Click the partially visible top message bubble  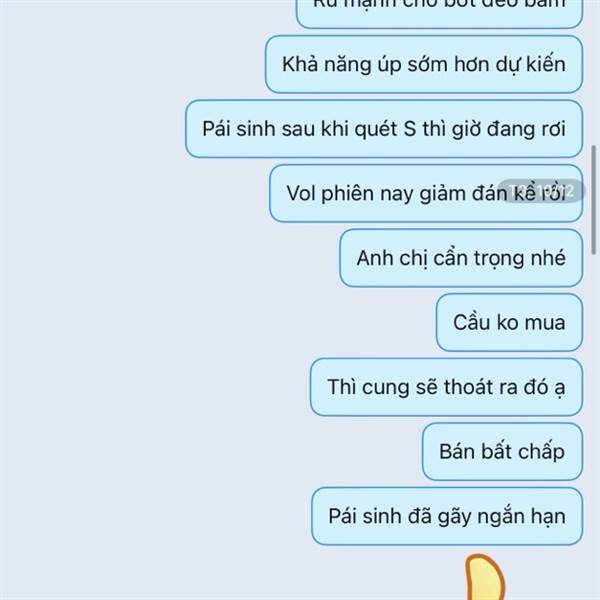click(439, 13)
